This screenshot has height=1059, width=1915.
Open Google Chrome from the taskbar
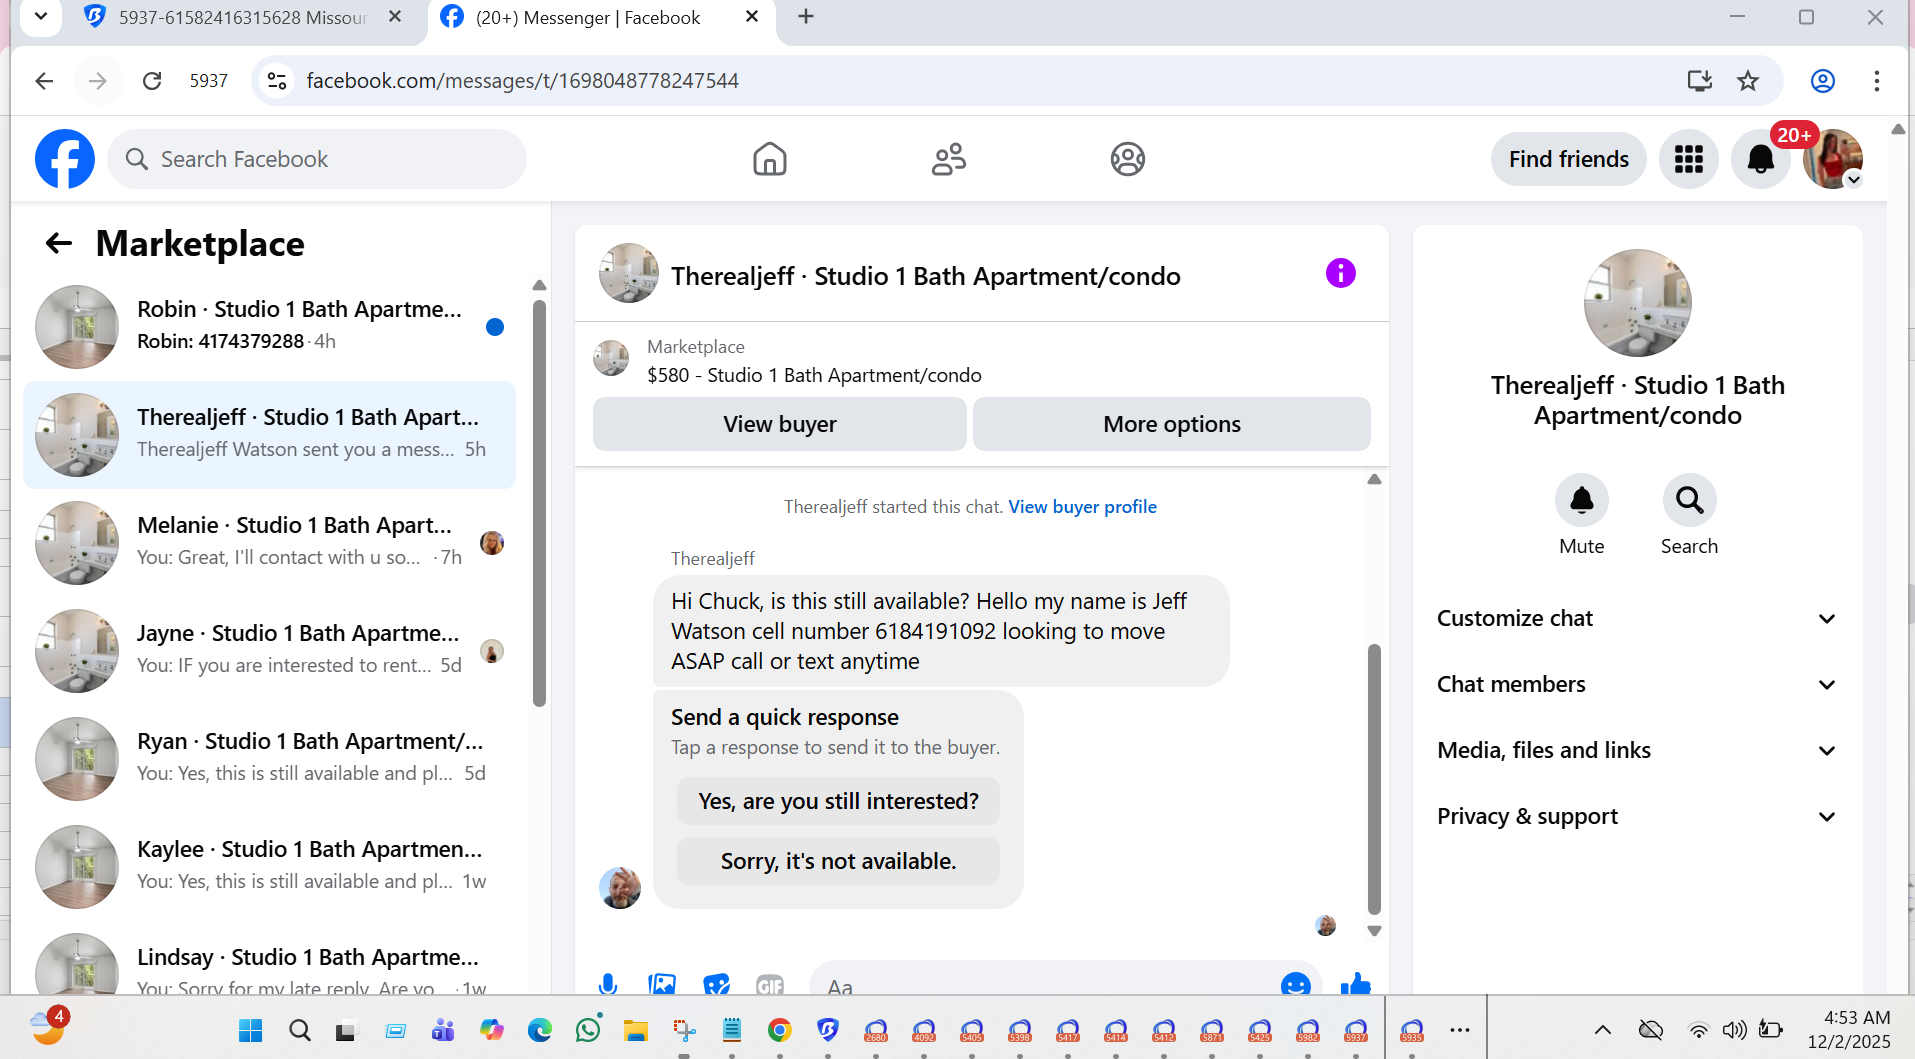[780, 1030]
